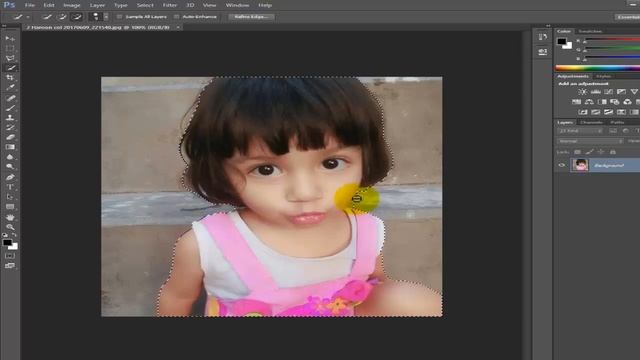640x360 pixels.
Task: Toggle lock all
Action: tap(613, 152)
